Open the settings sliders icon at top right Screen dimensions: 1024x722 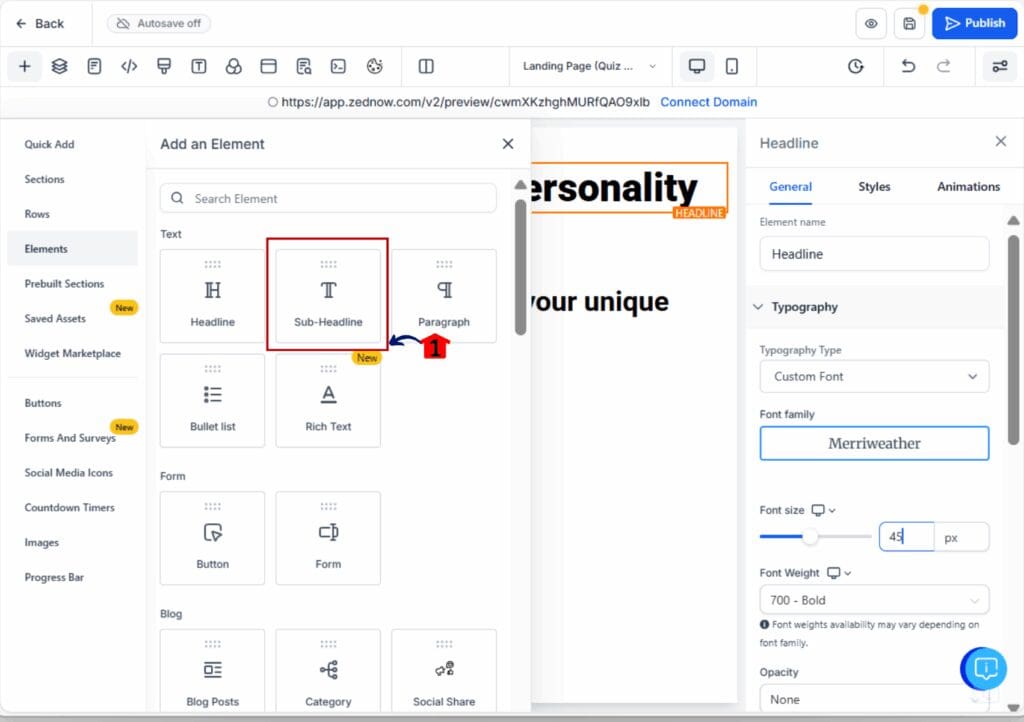coord(999,66)
